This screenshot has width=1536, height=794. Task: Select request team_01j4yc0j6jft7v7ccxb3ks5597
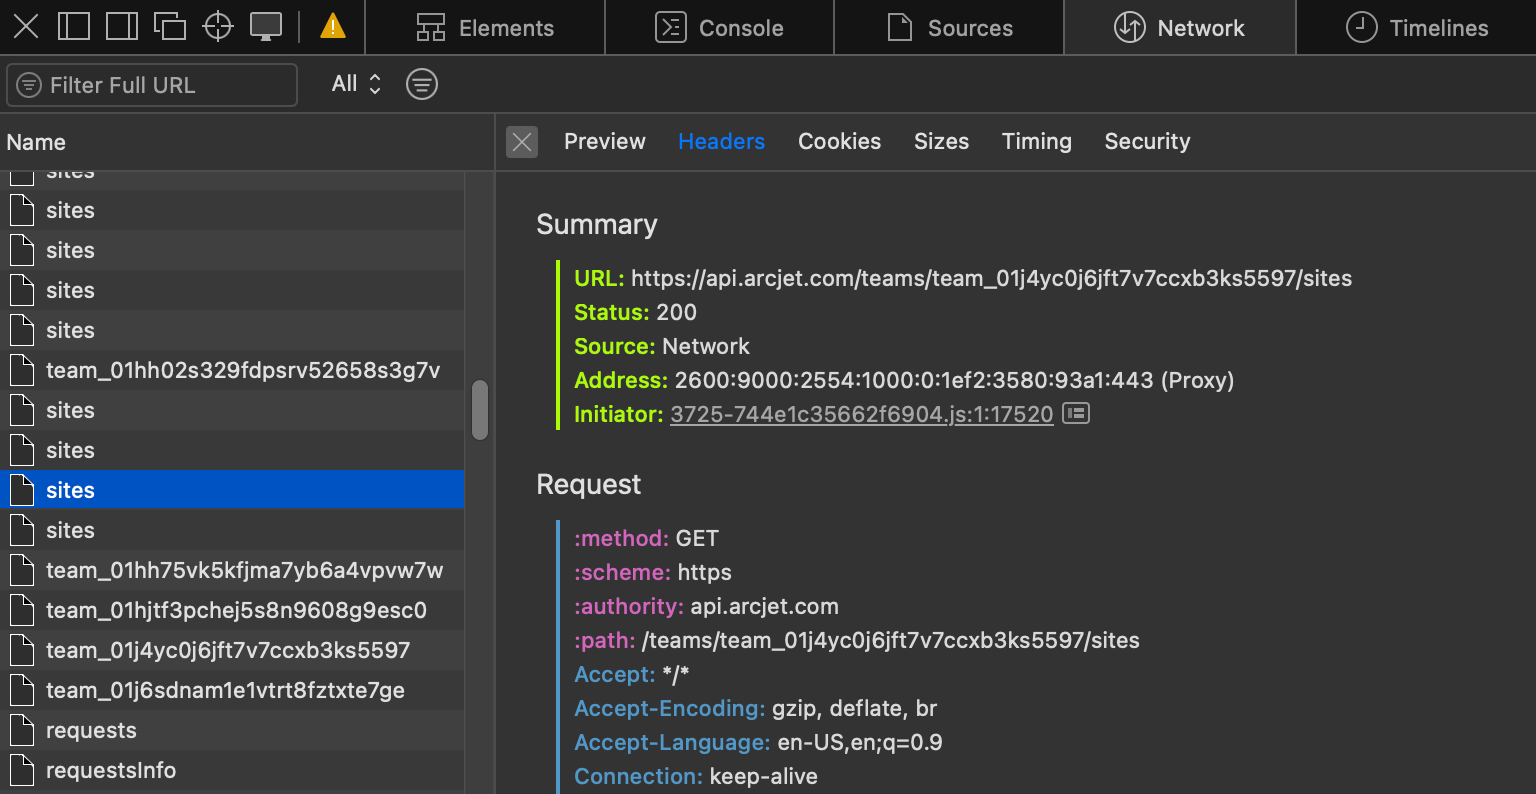[232, 650]
